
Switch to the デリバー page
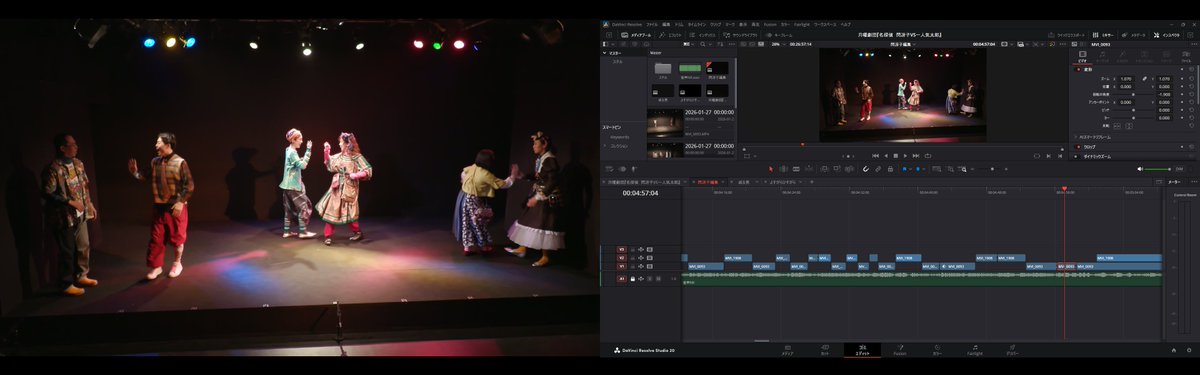pos(1012,350)
